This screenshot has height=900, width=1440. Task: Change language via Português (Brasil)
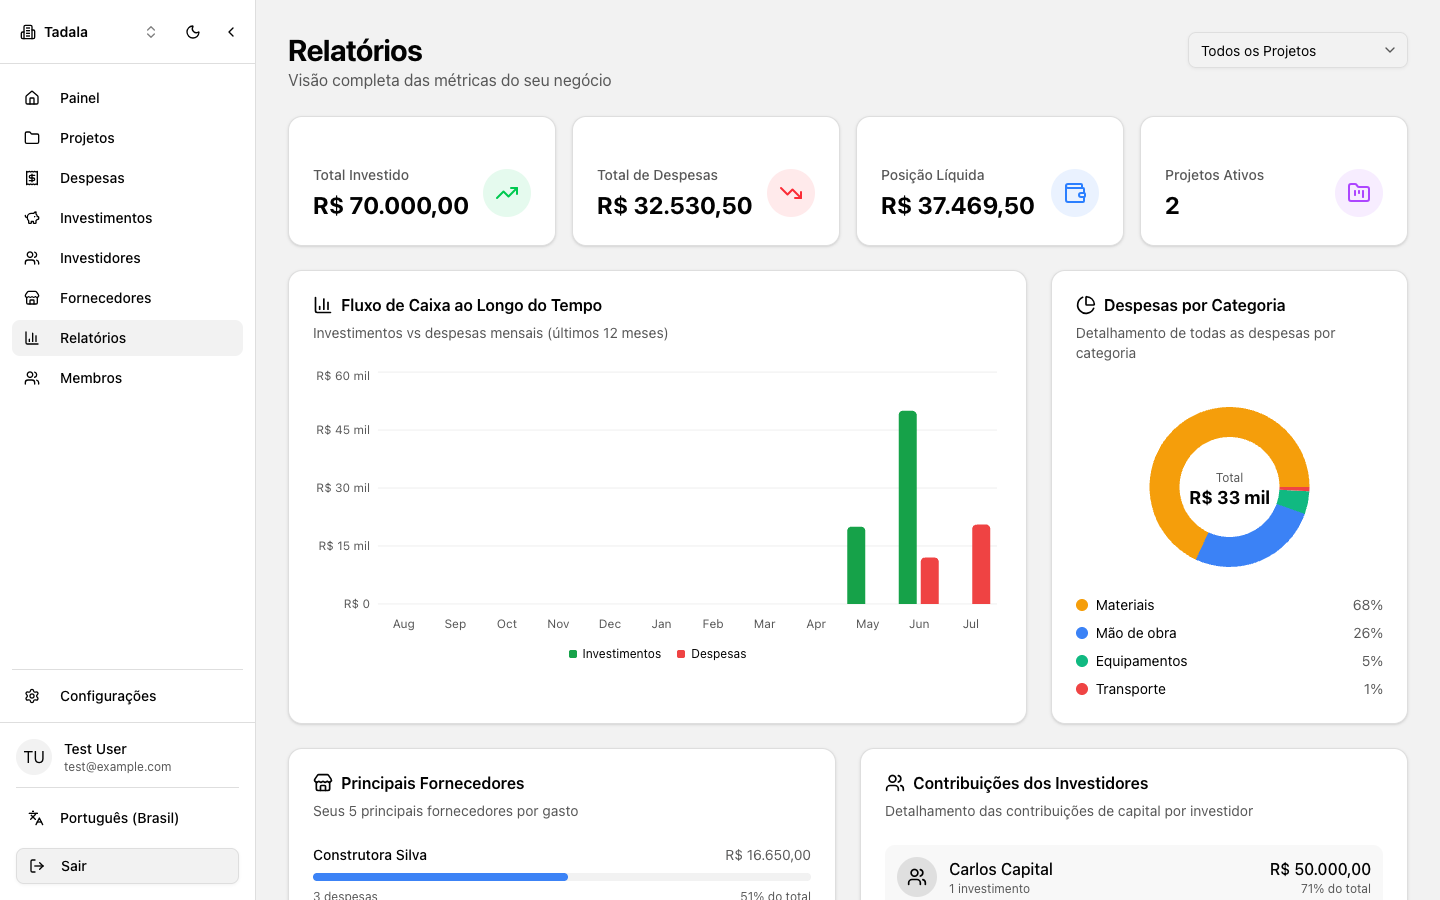[x=127, y=818]
